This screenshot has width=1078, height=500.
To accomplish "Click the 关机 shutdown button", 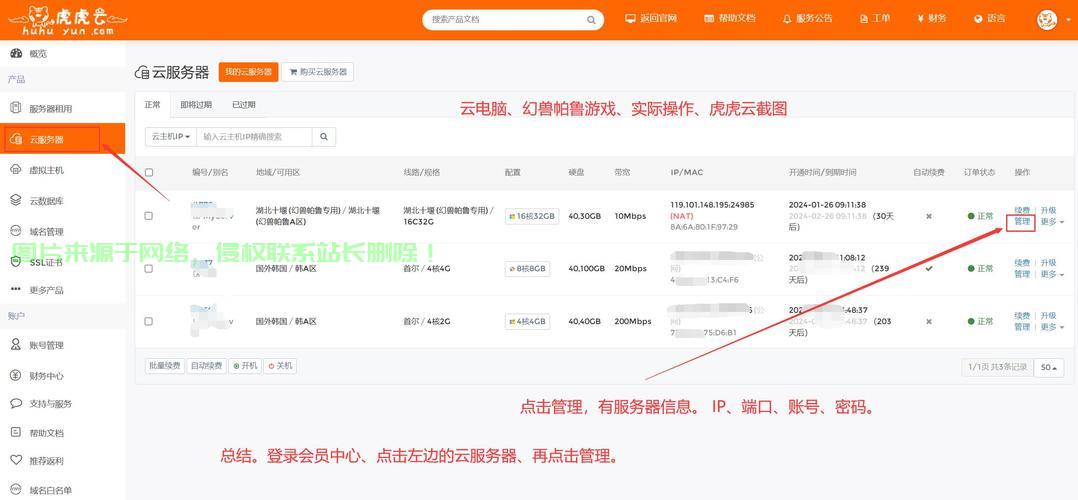I will click(x=280, y=366).
